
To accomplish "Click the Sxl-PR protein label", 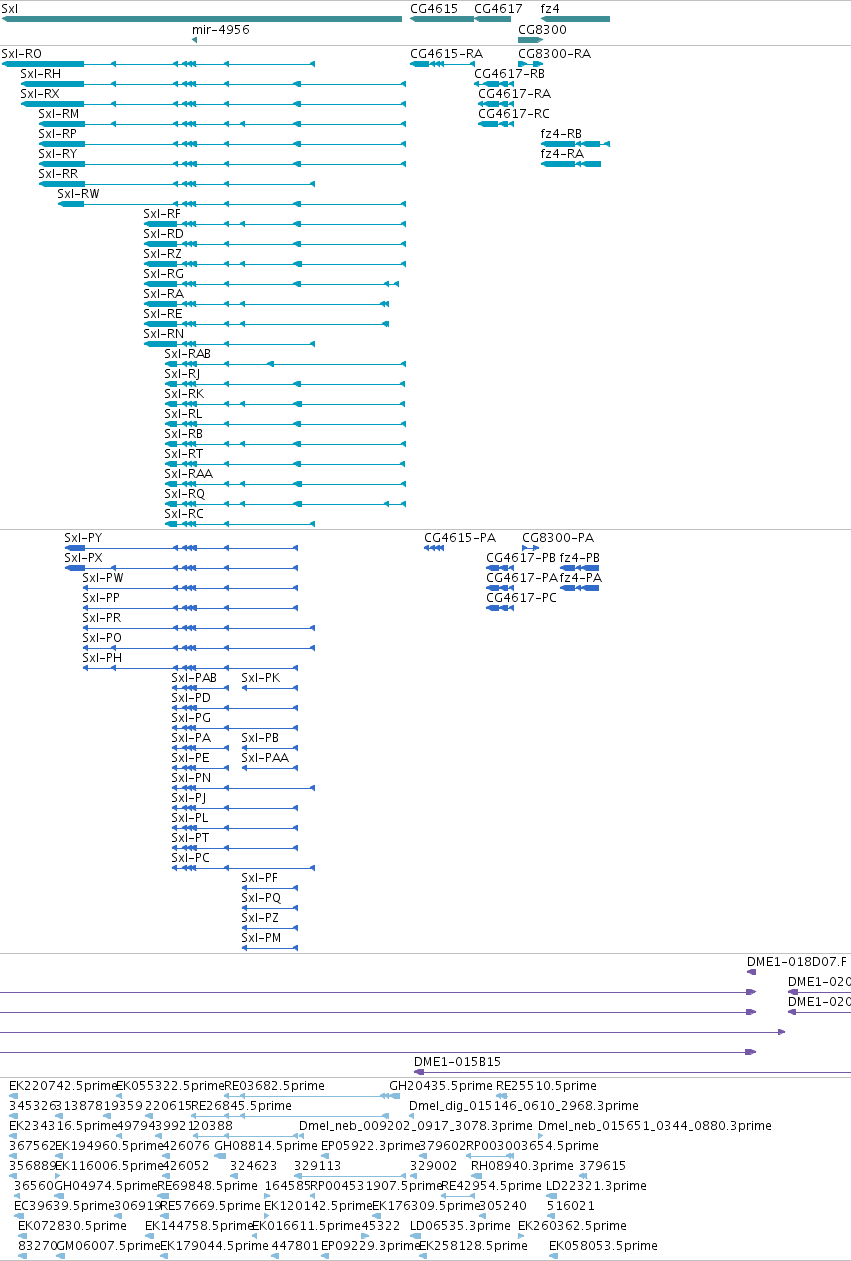I will tap(101, 618).
